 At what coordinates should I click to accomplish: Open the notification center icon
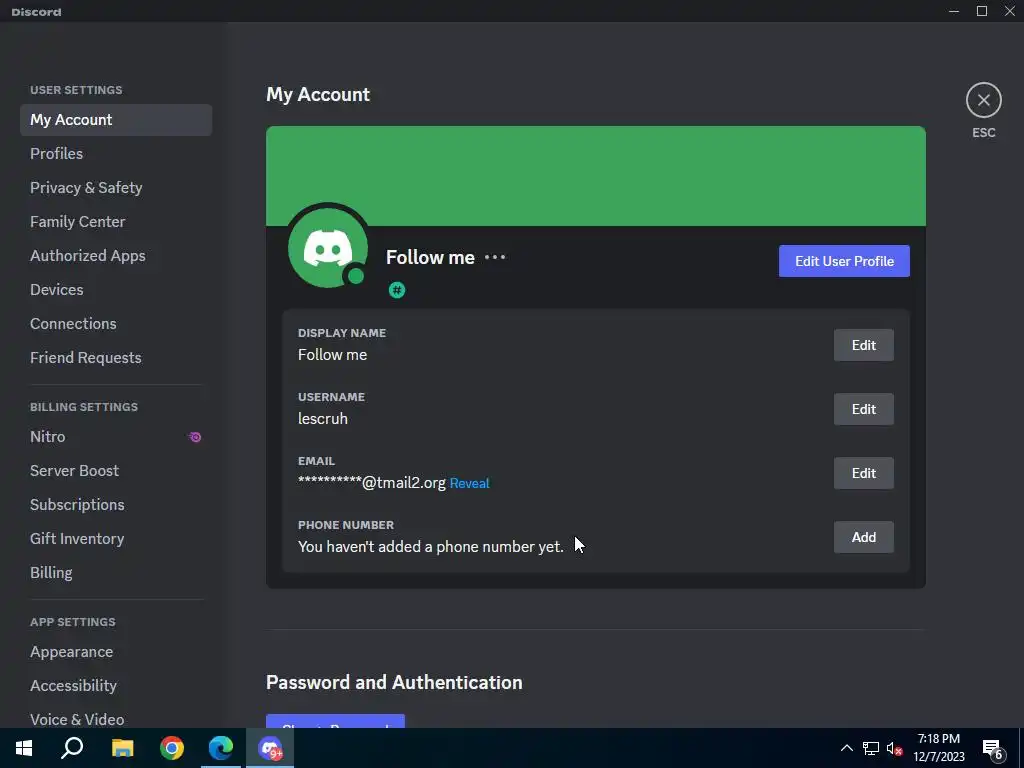pos(993,749)
